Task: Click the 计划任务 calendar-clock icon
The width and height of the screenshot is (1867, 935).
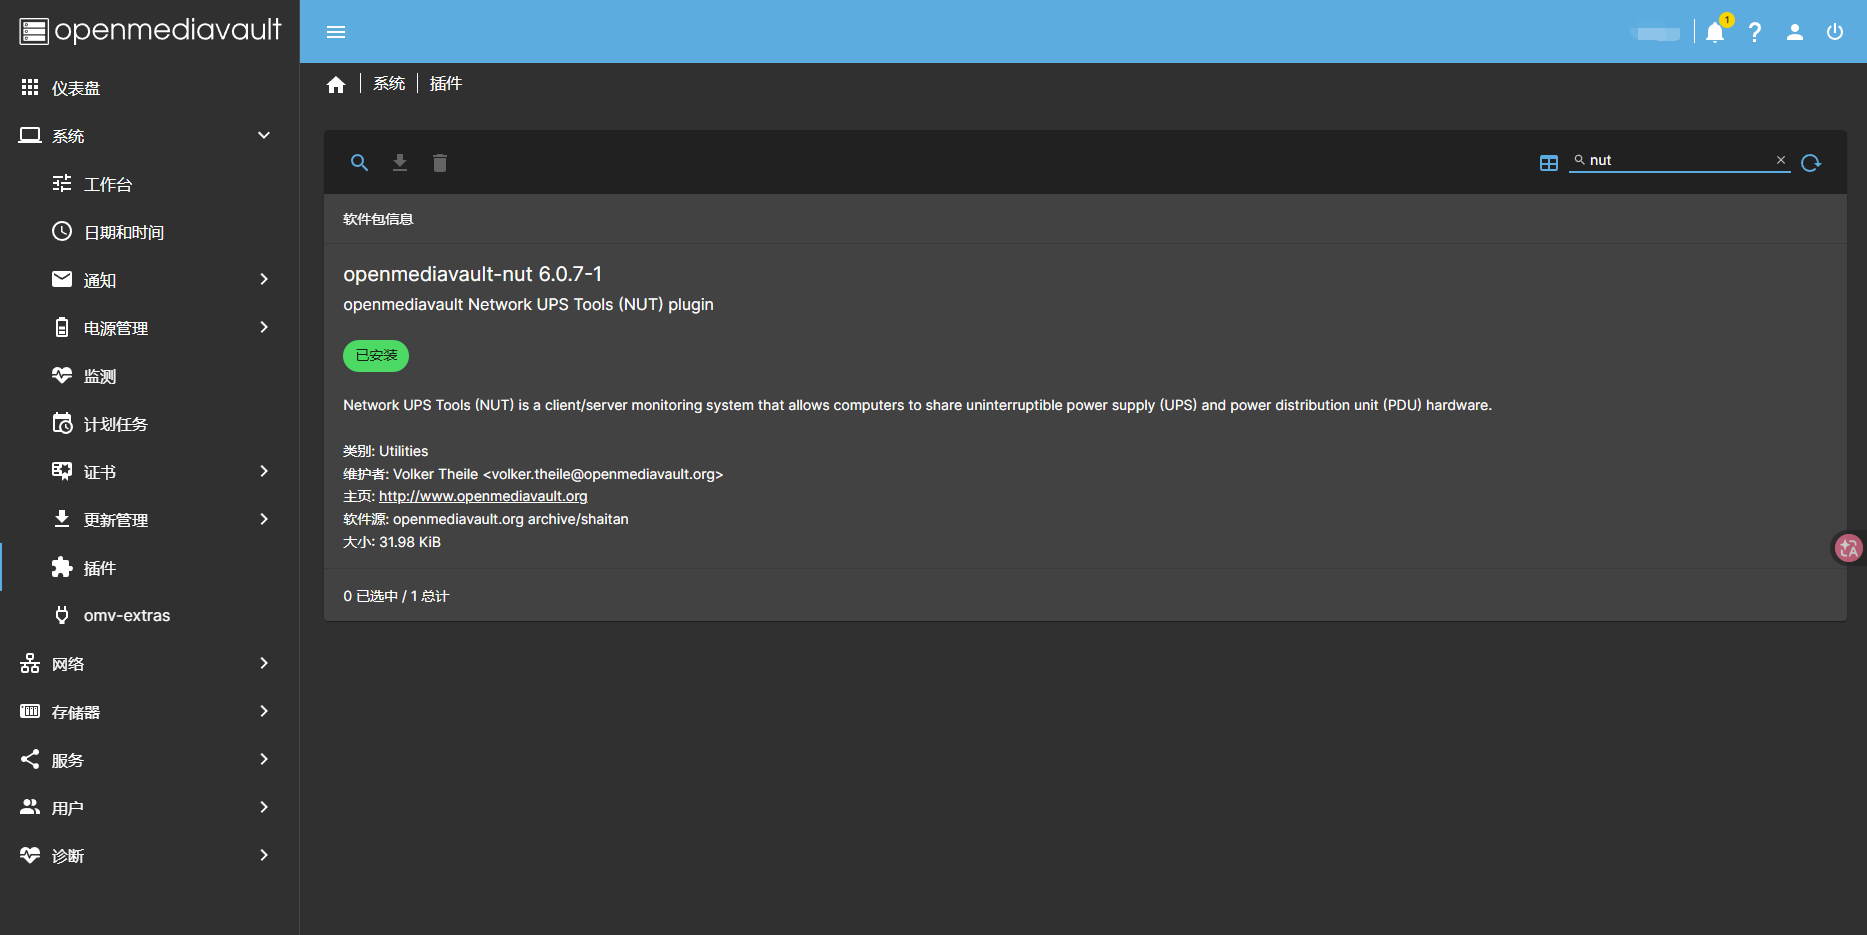Action: (x=62, y=423)
